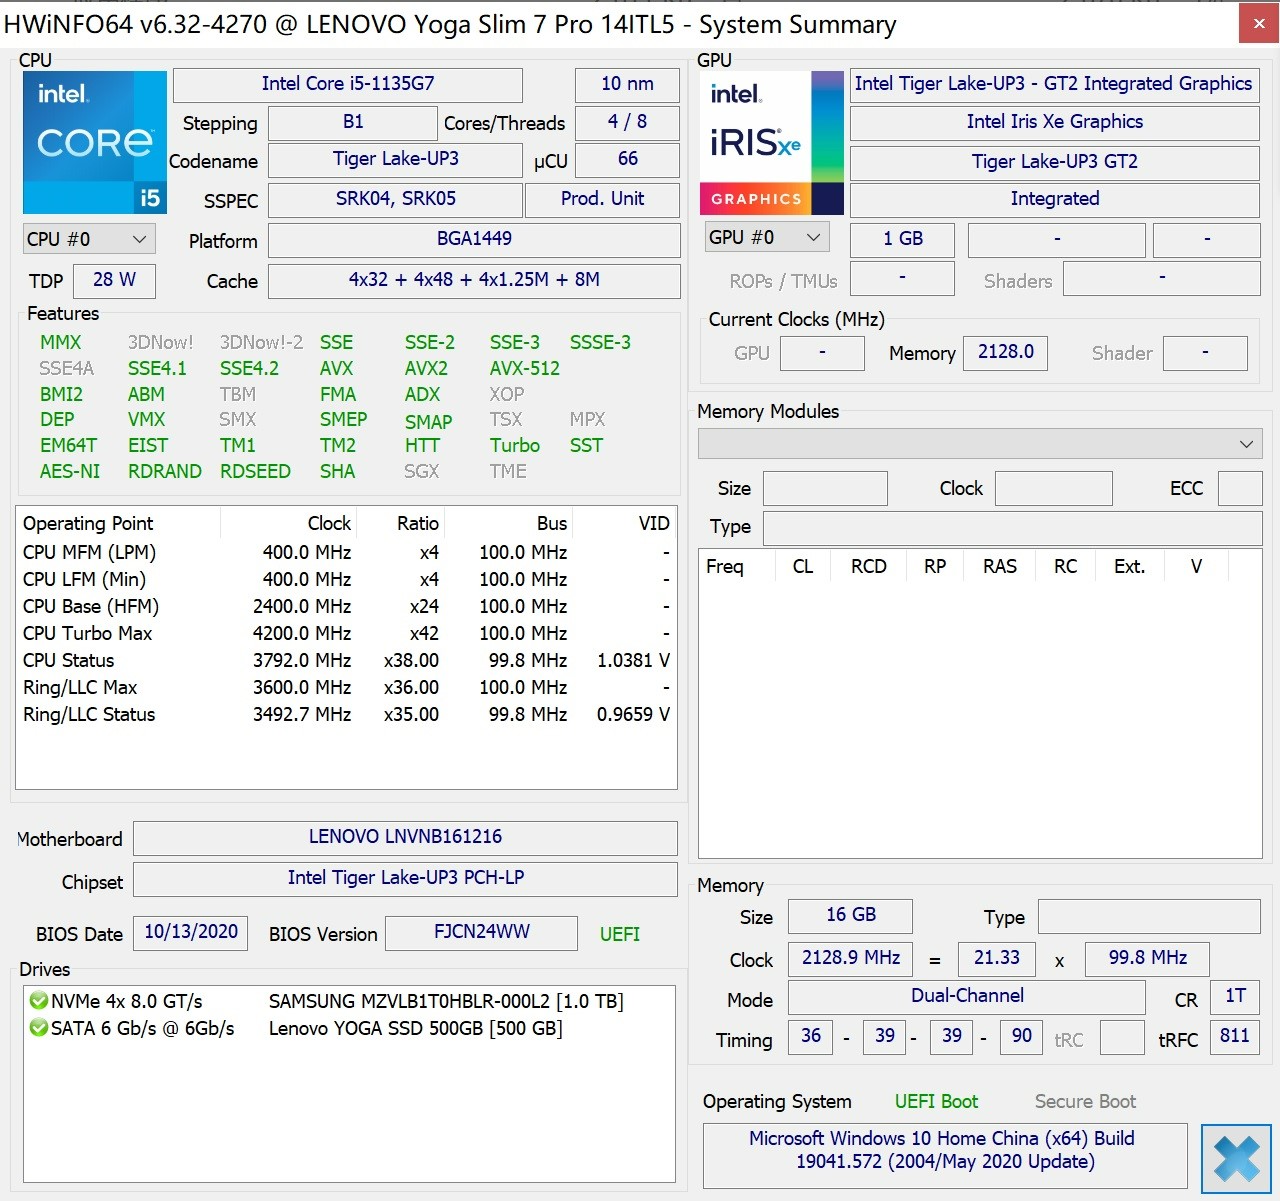Select the Ring/LLC Status row

(346, 715)
